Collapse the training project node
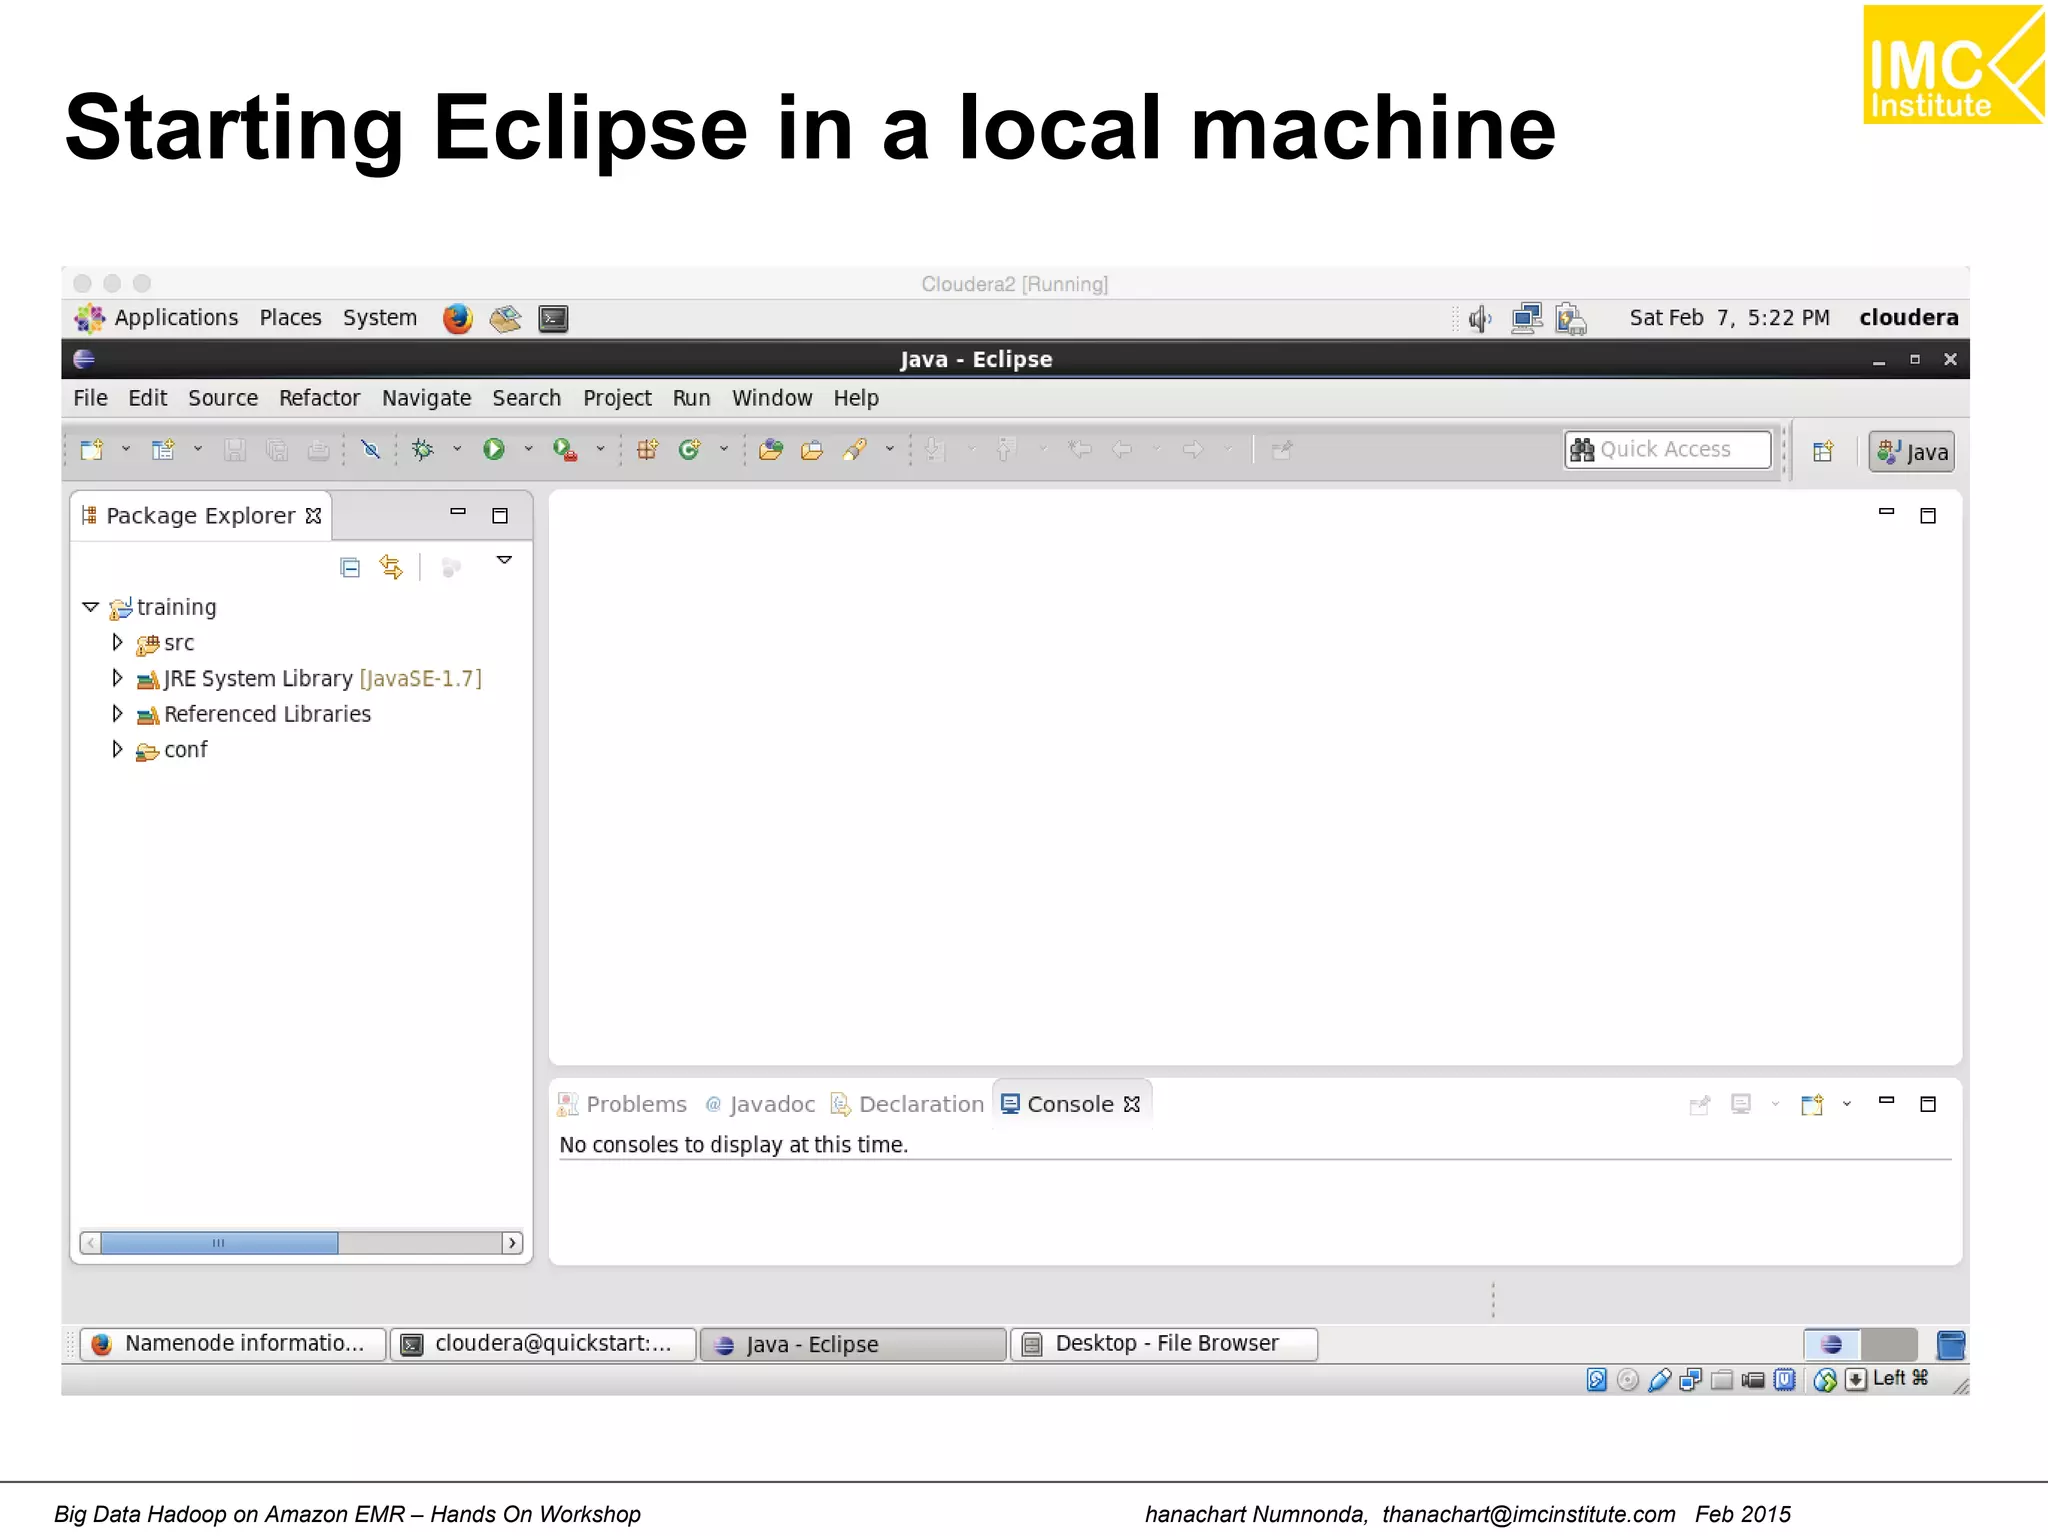 (x=91, y=607)
